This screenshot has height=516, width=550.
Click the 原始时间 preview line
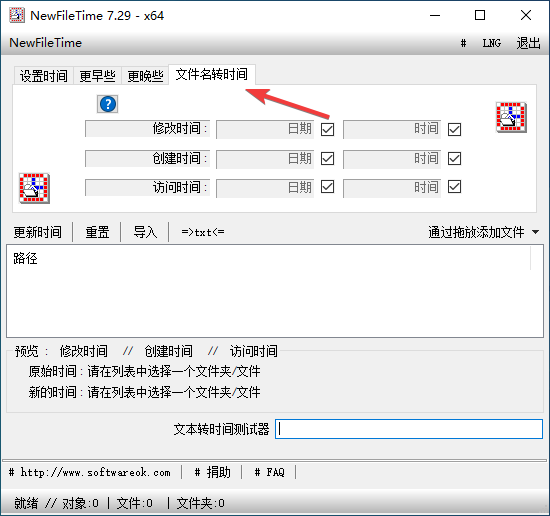click(145, 371)
